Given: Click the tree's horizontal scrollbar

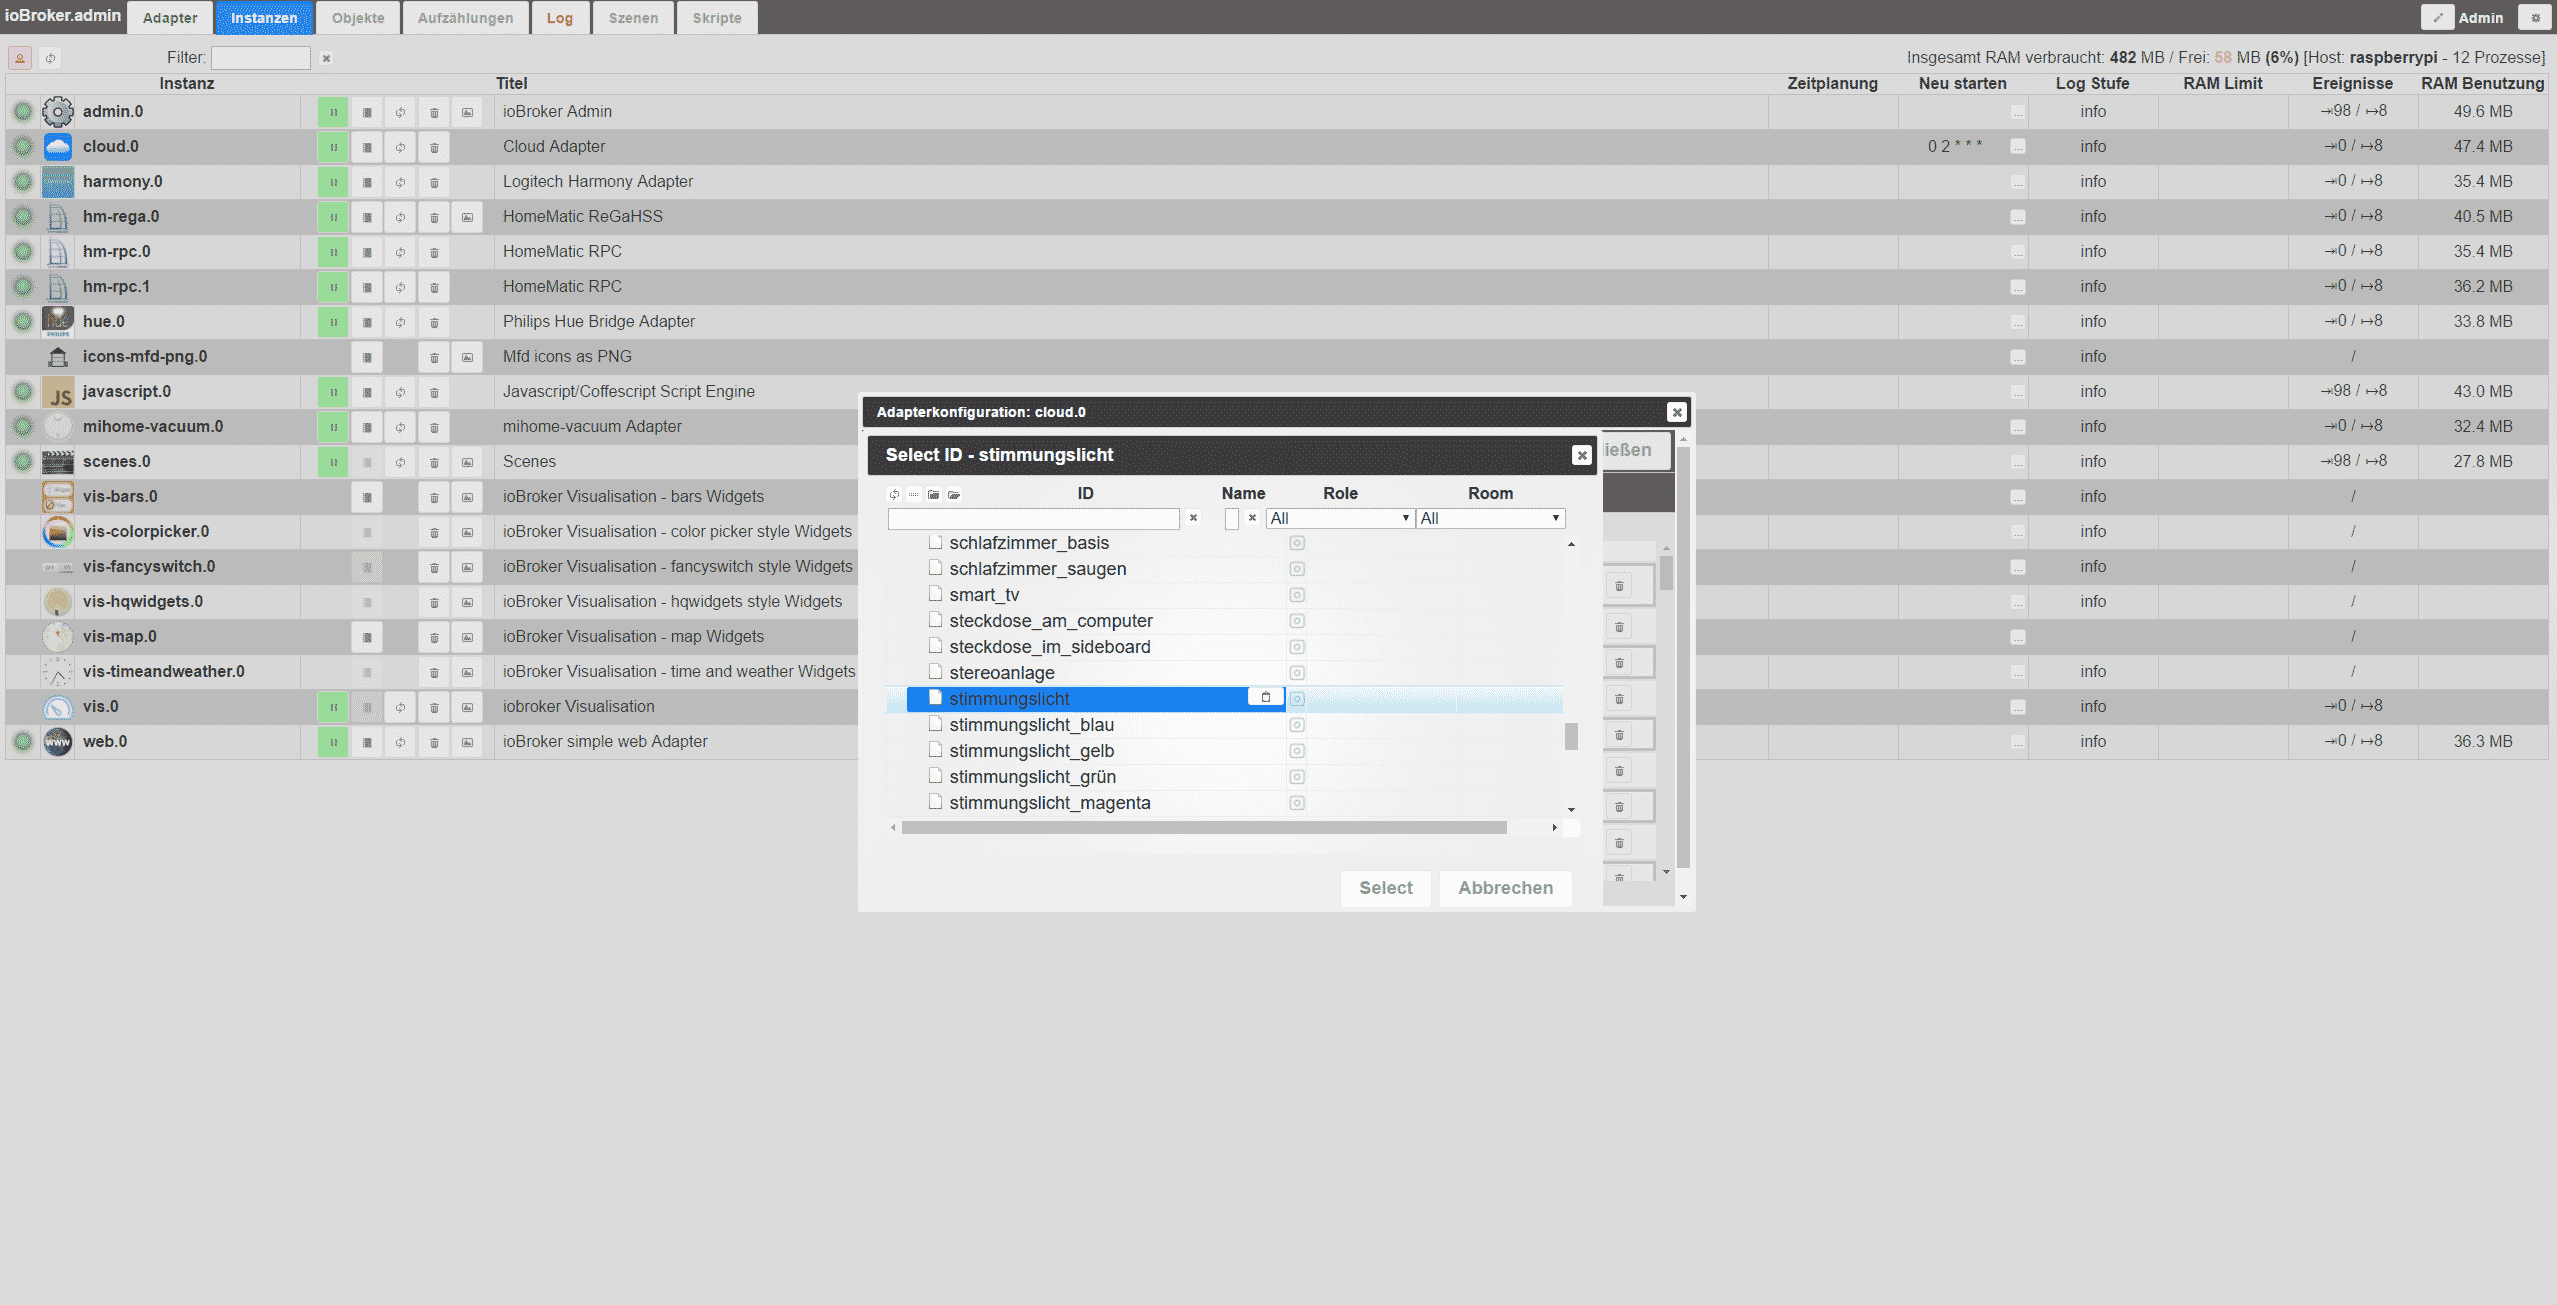Looking at the screenshot, I should coord(1203,828).
